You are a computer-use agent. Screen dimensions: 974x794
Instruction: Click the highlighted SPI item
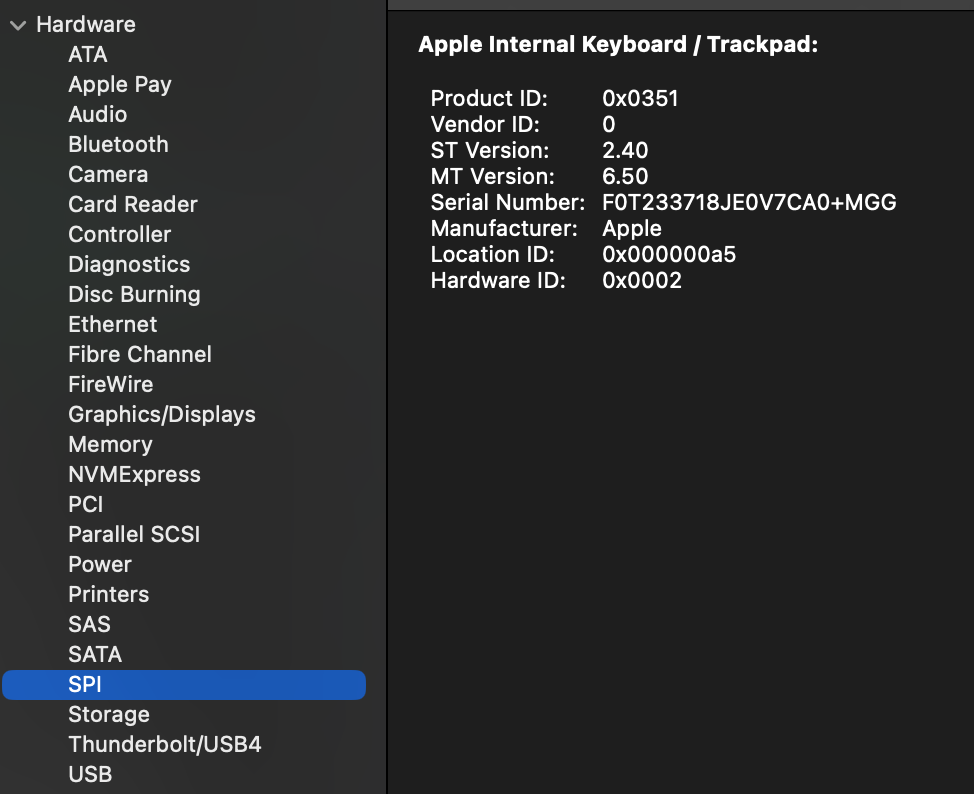[x=85, y=685]
